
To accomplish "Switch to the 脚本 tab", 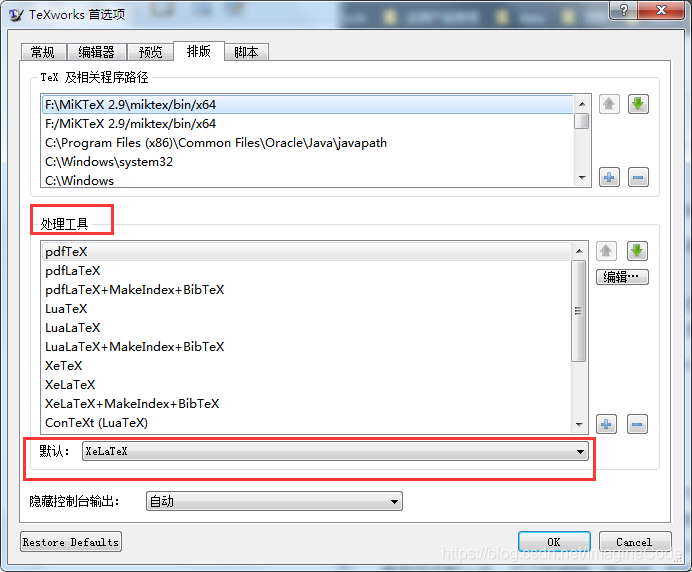I will (246, 52).
